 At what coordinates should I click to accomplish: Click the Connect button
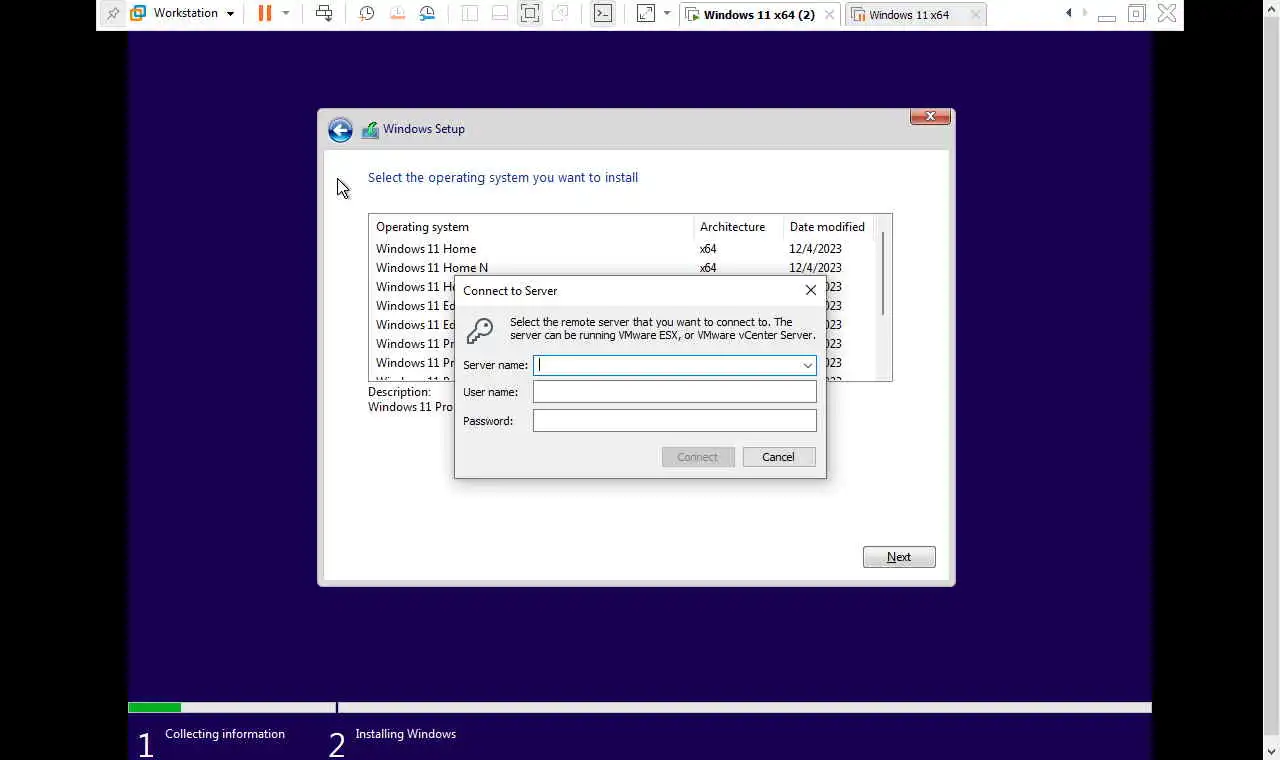coord(698,457)
